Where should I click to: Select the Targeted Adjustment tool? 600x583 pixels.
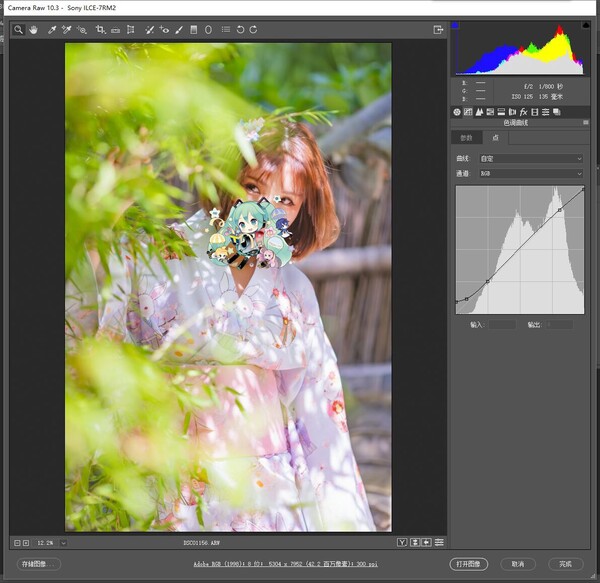click(x=82, y=30)
